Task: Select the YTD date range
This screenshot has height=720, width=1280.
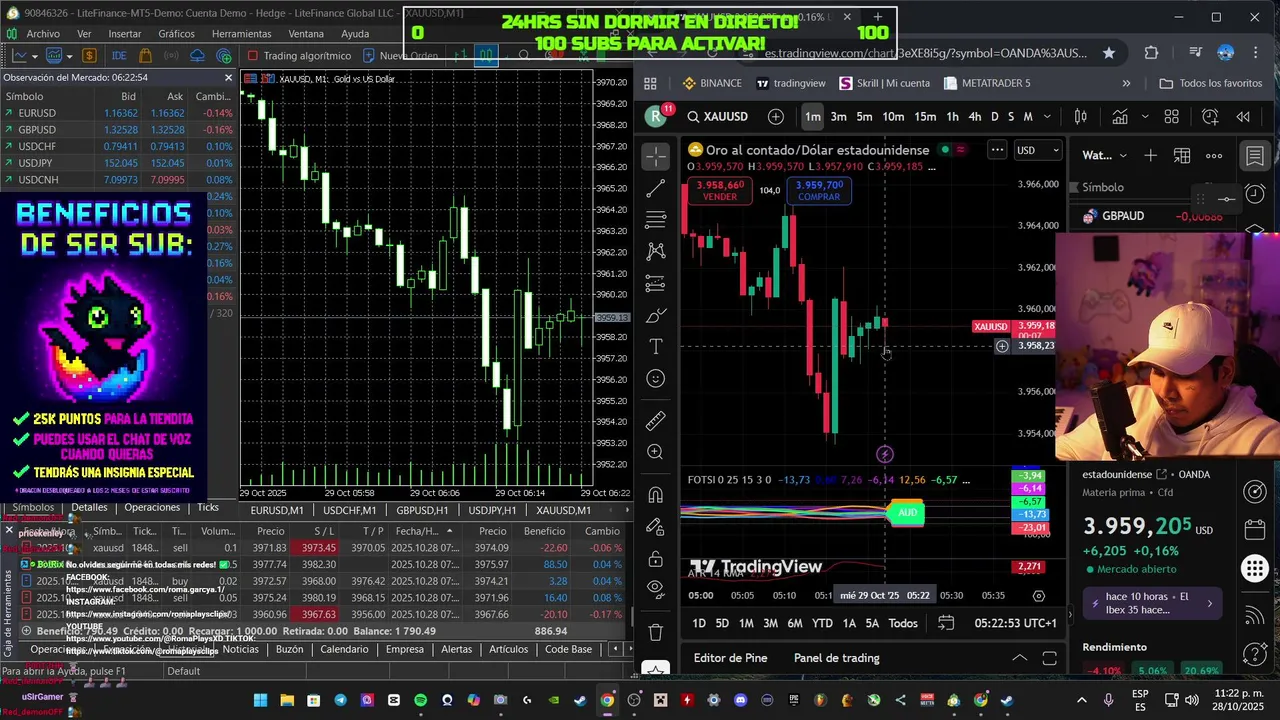Action: (822, 623)
